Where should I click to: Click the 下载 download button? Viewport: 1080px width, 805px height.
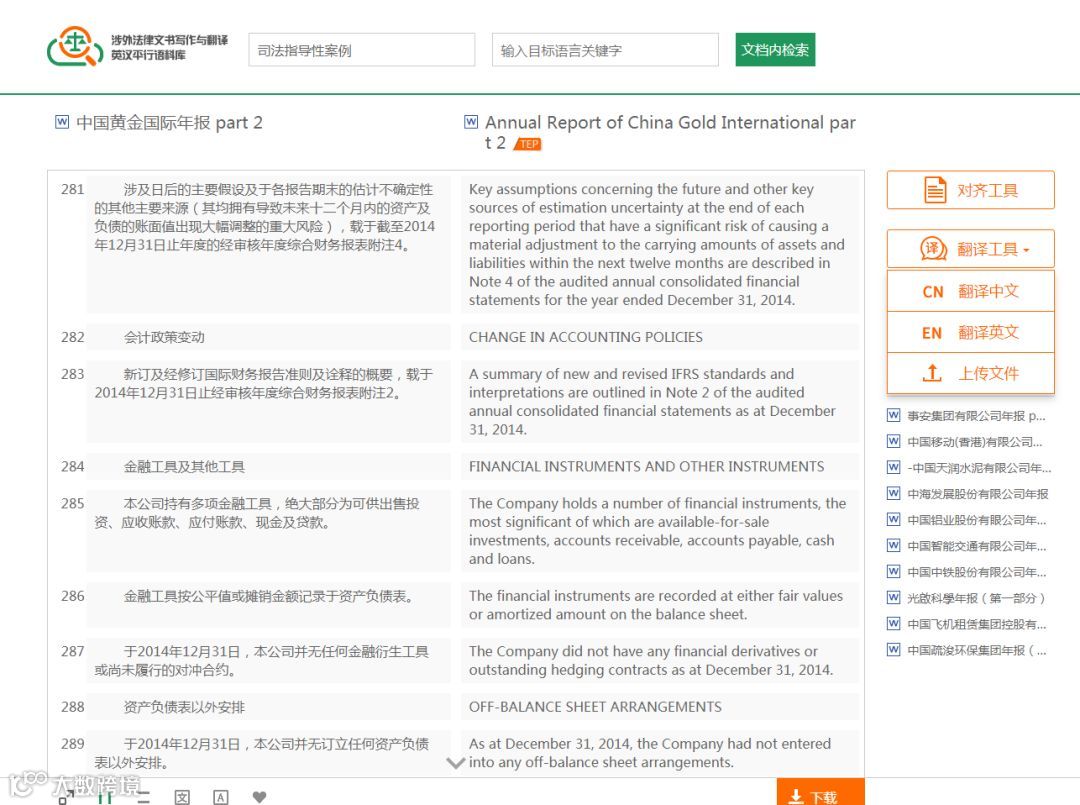[820, 793]
